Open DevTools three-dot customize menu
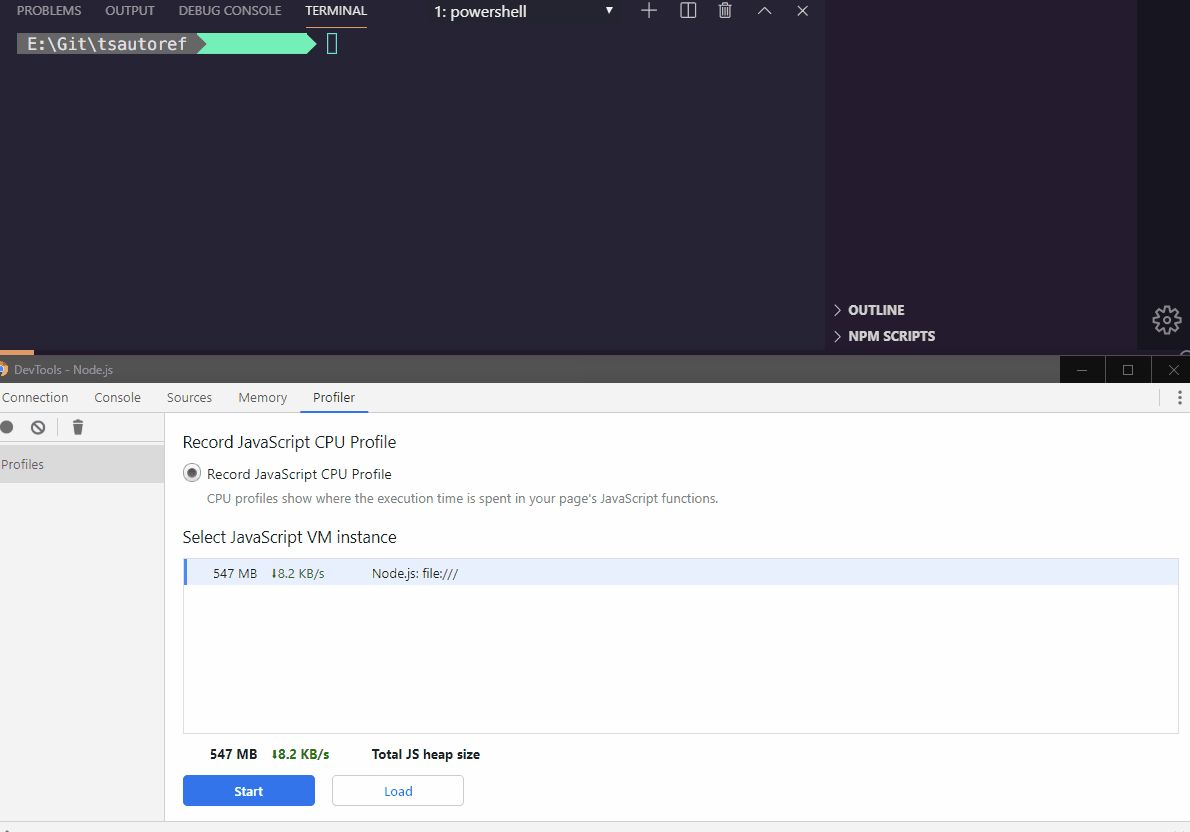This screenshot has width=1190, height=832. (x=1179, y=397)
